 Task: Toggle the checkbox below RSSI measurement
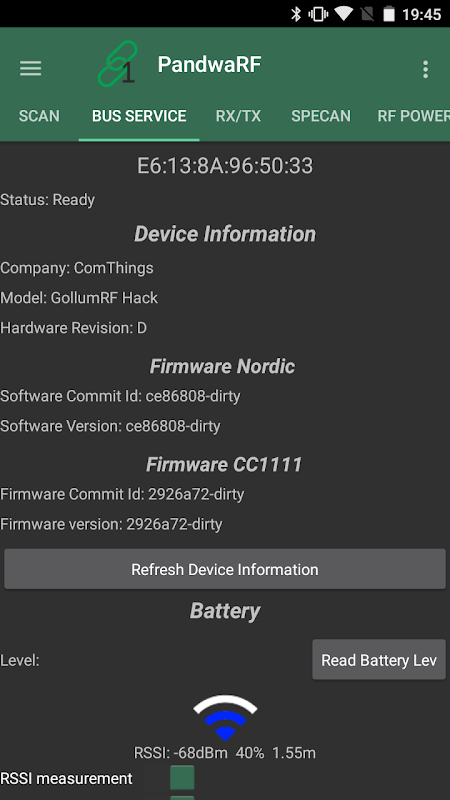tap(182, 797)
